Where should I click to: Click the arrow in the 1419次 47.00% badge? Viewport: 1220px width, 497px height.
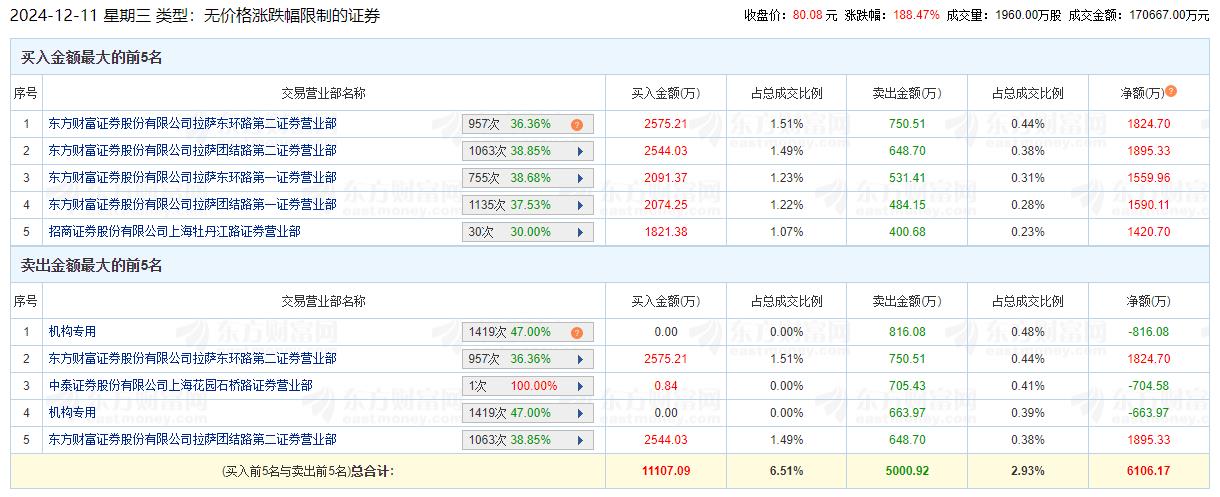point(579,413)
